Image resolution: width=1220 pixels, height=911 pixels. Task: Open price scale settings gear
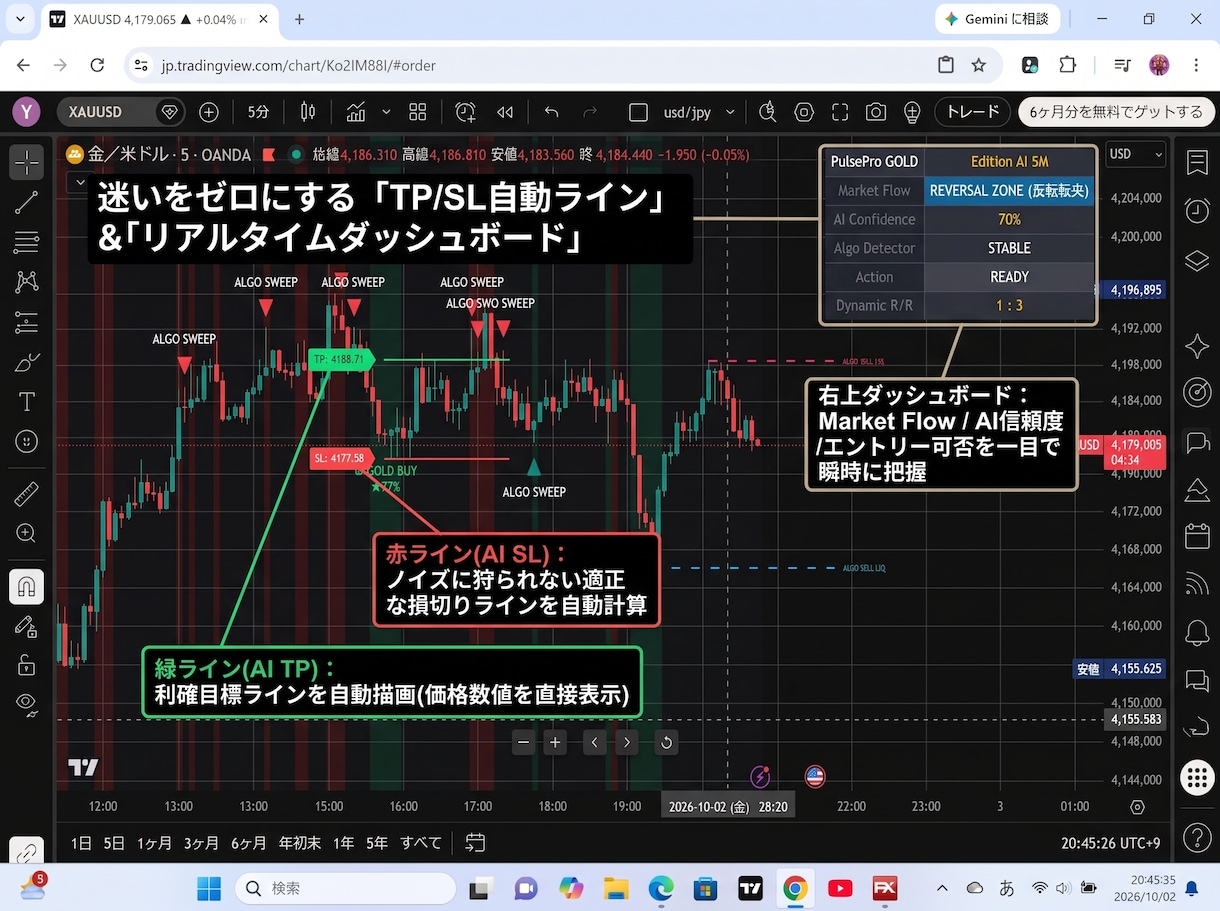(x=1137, y=806)
